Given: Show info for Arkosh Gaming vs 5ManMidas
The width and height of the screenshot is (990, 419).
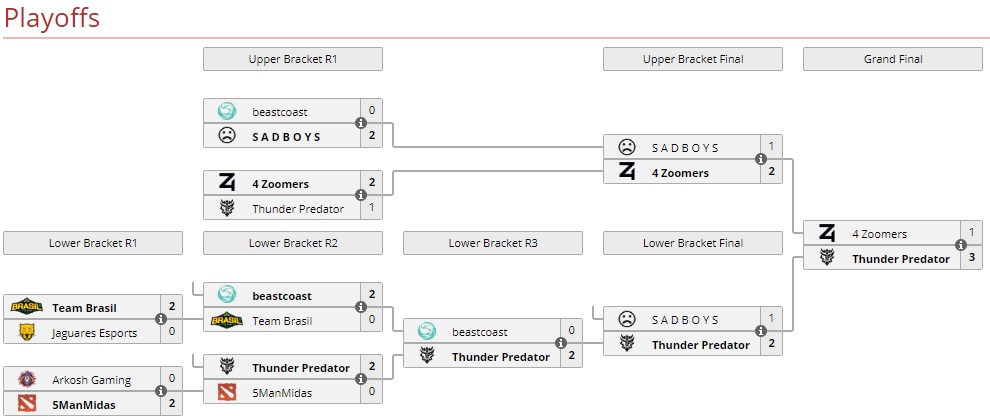Looking at the screenshot, I should coord(160,392).
